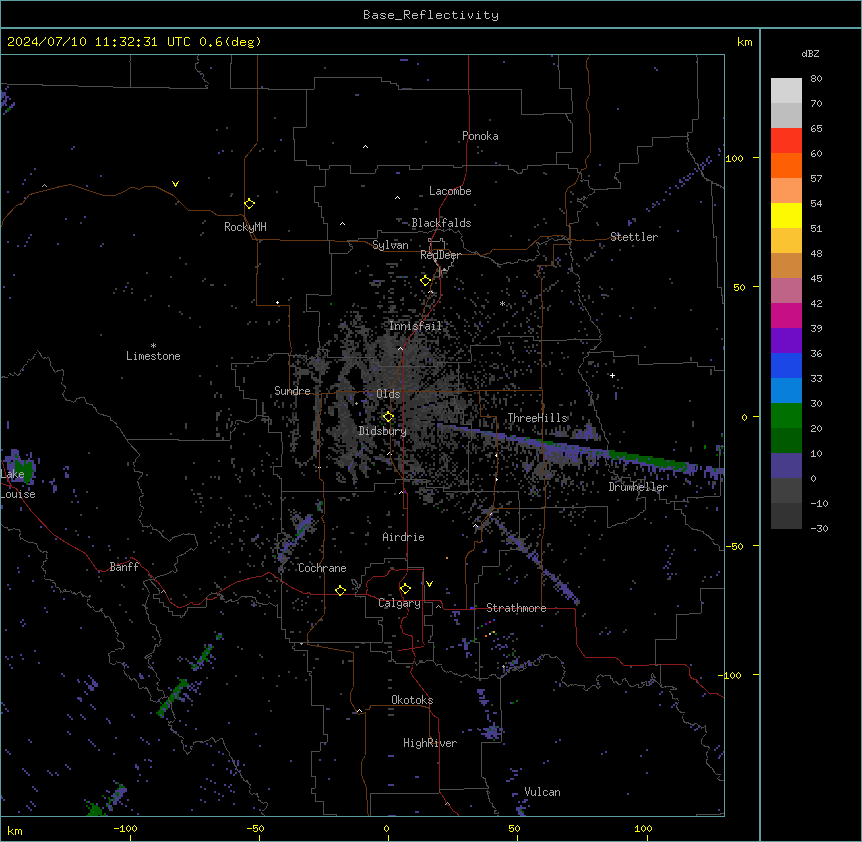
Task: Click the Olds label
Action: click(388, 394)
